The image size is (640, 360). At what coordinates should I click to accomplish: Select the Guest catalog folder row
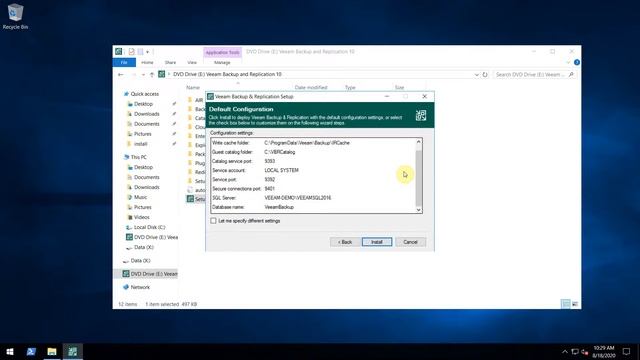(312, 152)
